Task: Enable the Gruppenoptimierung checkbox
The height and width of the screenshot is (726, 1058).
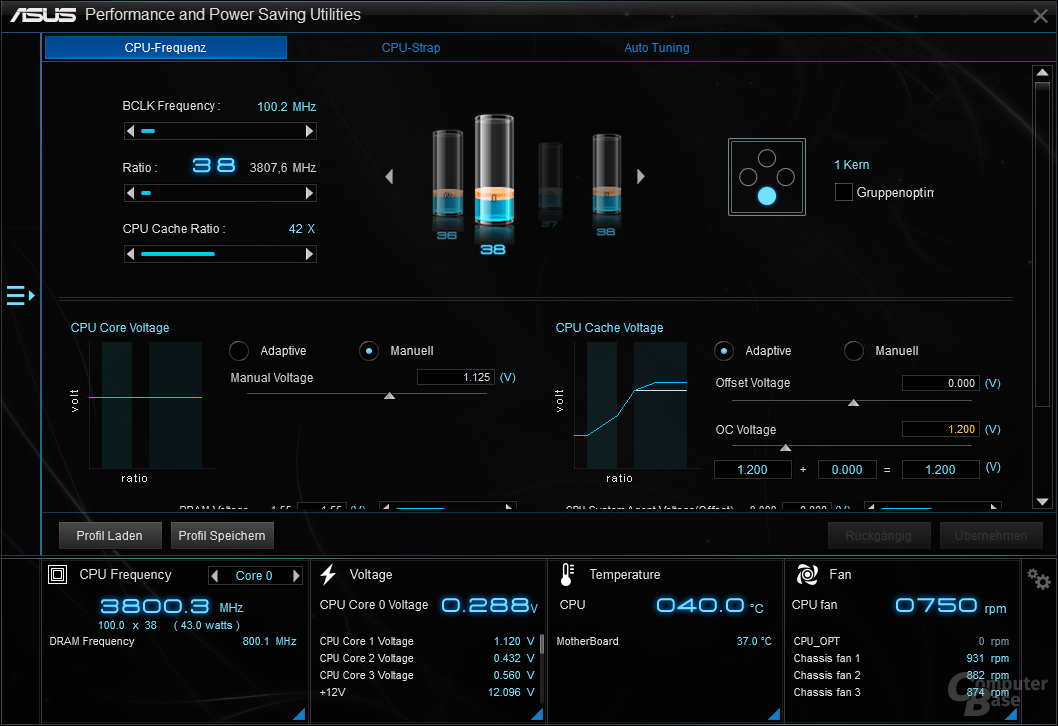Action: click(x=844, y=192)
